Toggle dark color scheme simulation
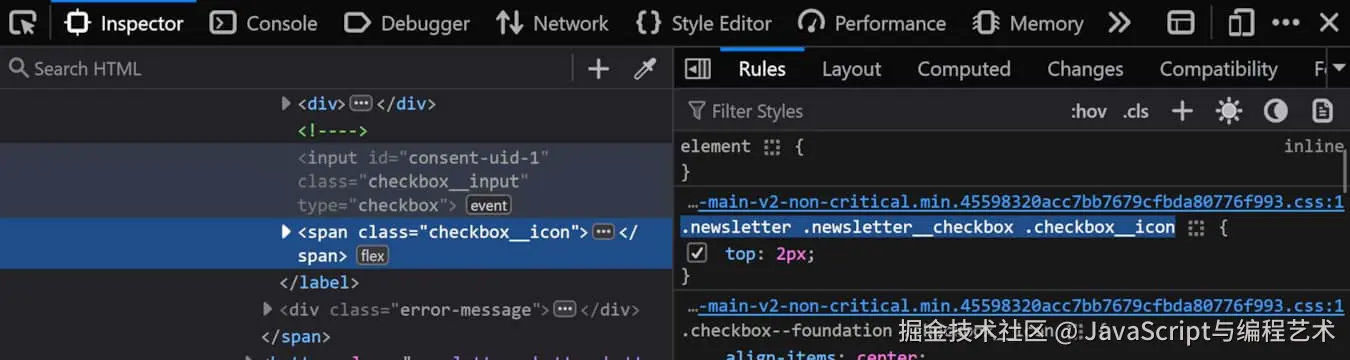Viewport: 1350px width, 360px height. point(1275,111)
